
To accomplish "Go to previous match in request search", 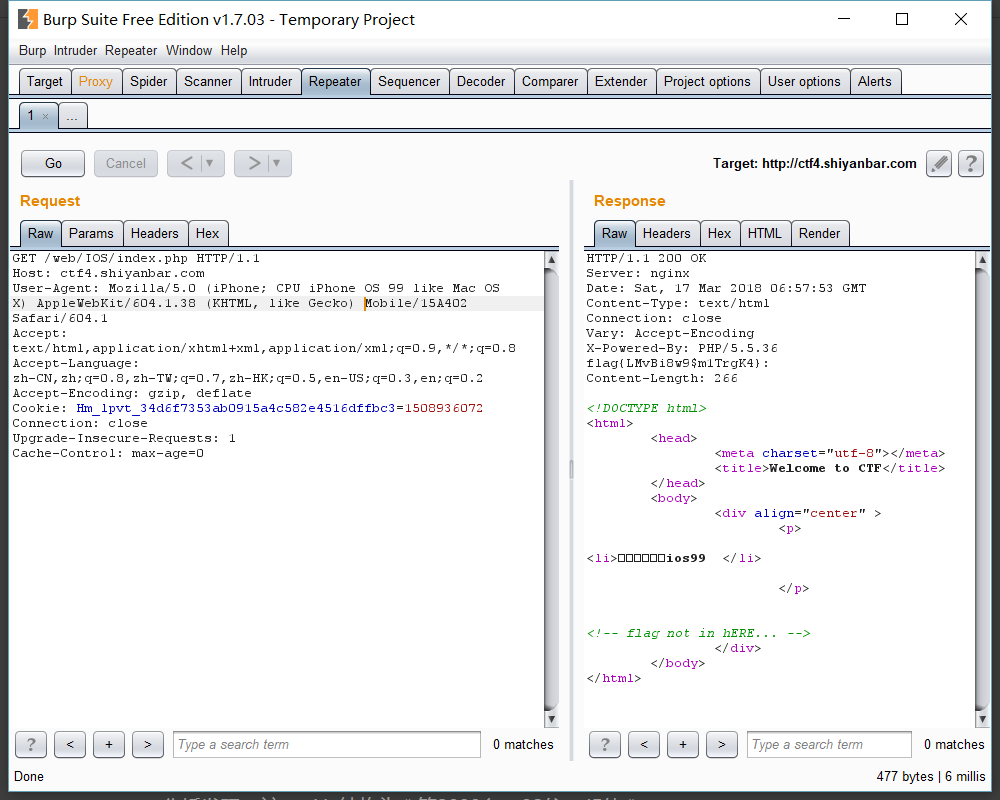I will [x=70, y=744].
